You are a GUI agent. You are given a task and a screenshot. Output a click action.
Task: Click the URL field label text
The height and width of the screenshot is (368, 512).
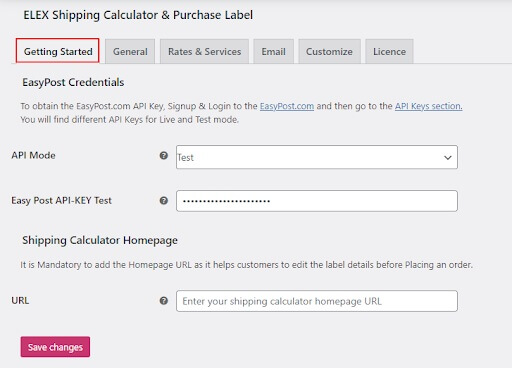20,300
